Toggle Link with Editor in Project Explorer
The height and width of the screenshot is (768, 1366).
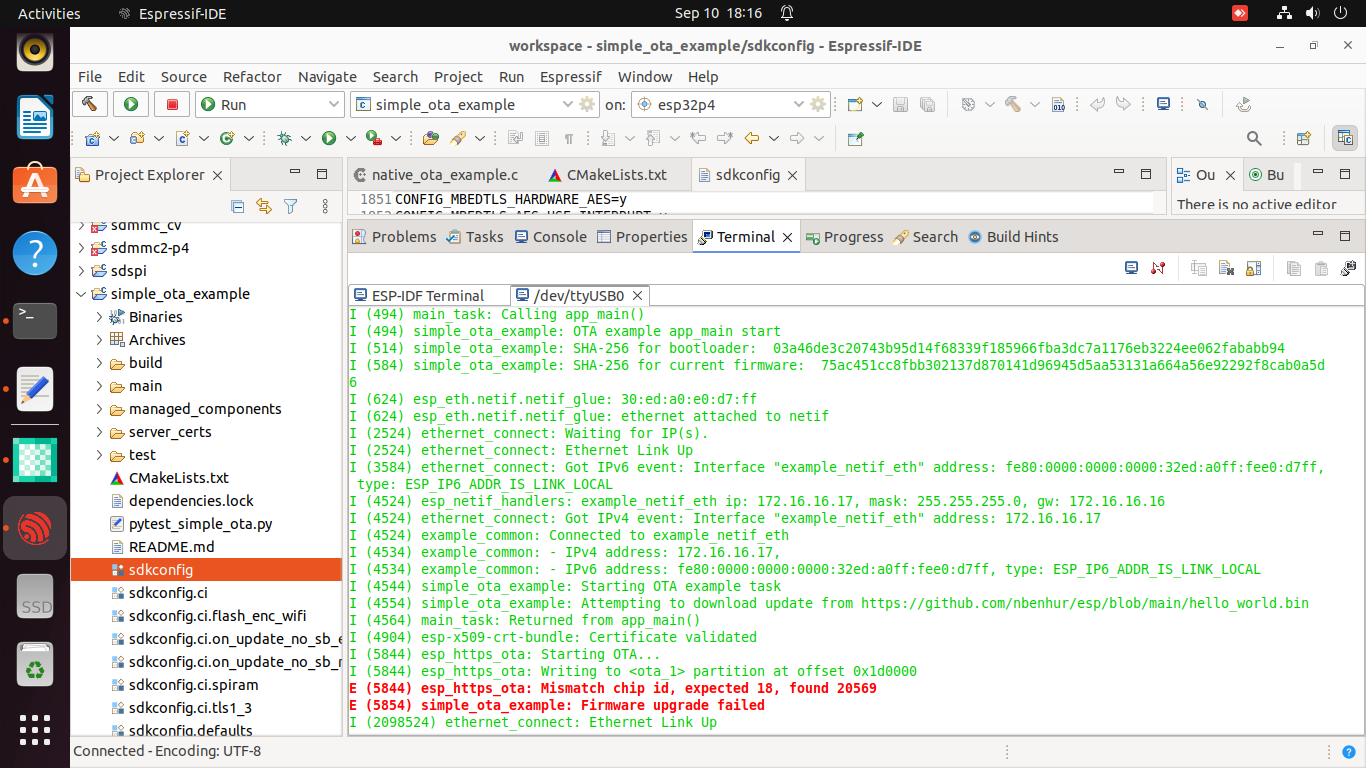click(264, 206)
